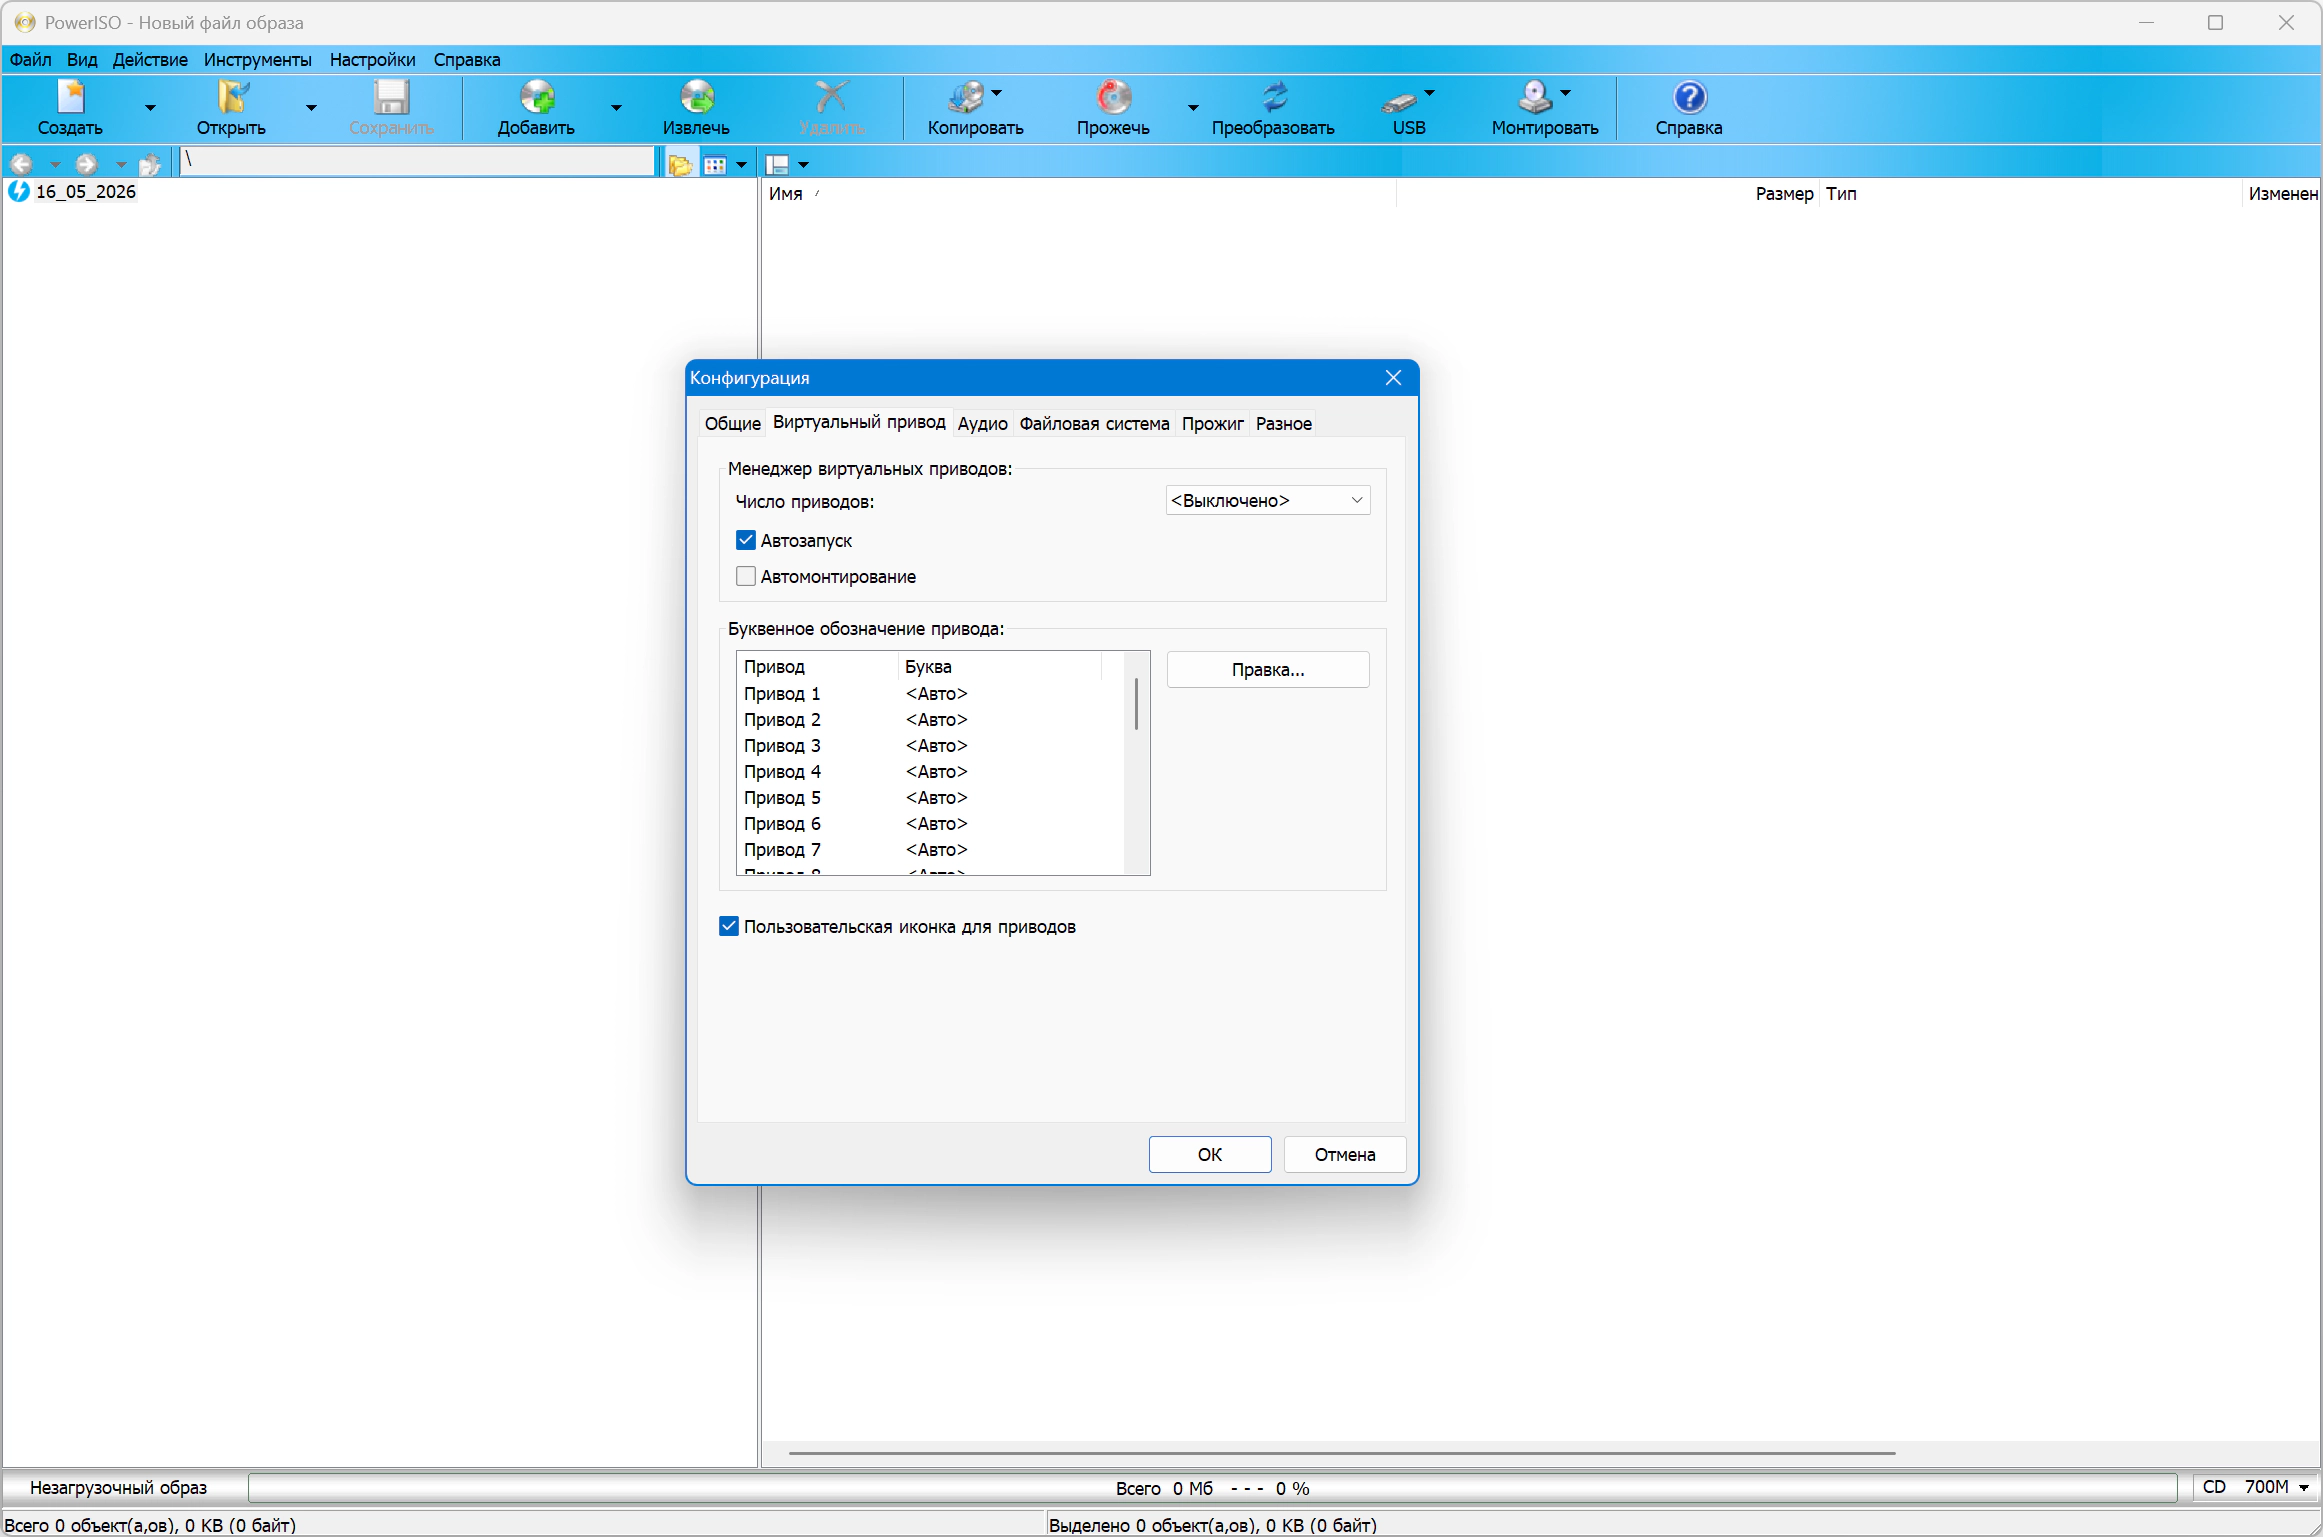2323x1537 pixels.
Task: Expand the Число приводов dropdown
Action: click(1268, 500)
